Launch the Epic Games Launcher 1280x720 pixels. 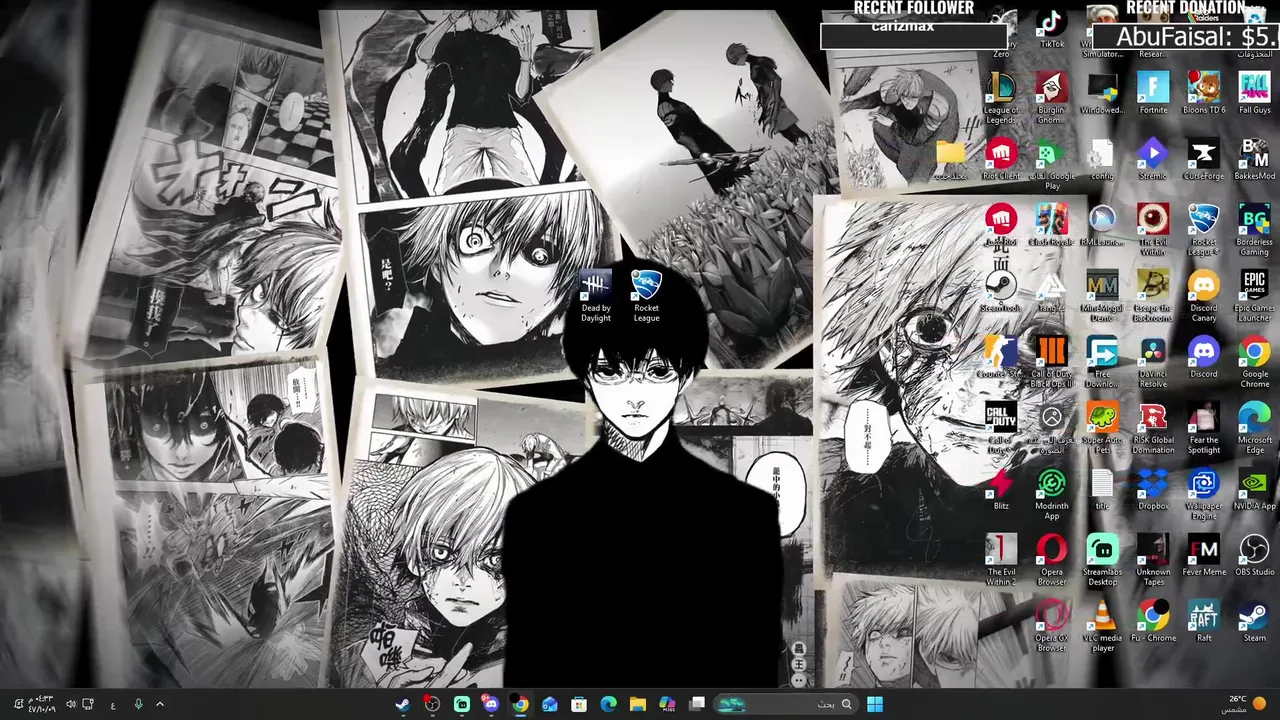pyautogui.click(x=1255, y=295)
